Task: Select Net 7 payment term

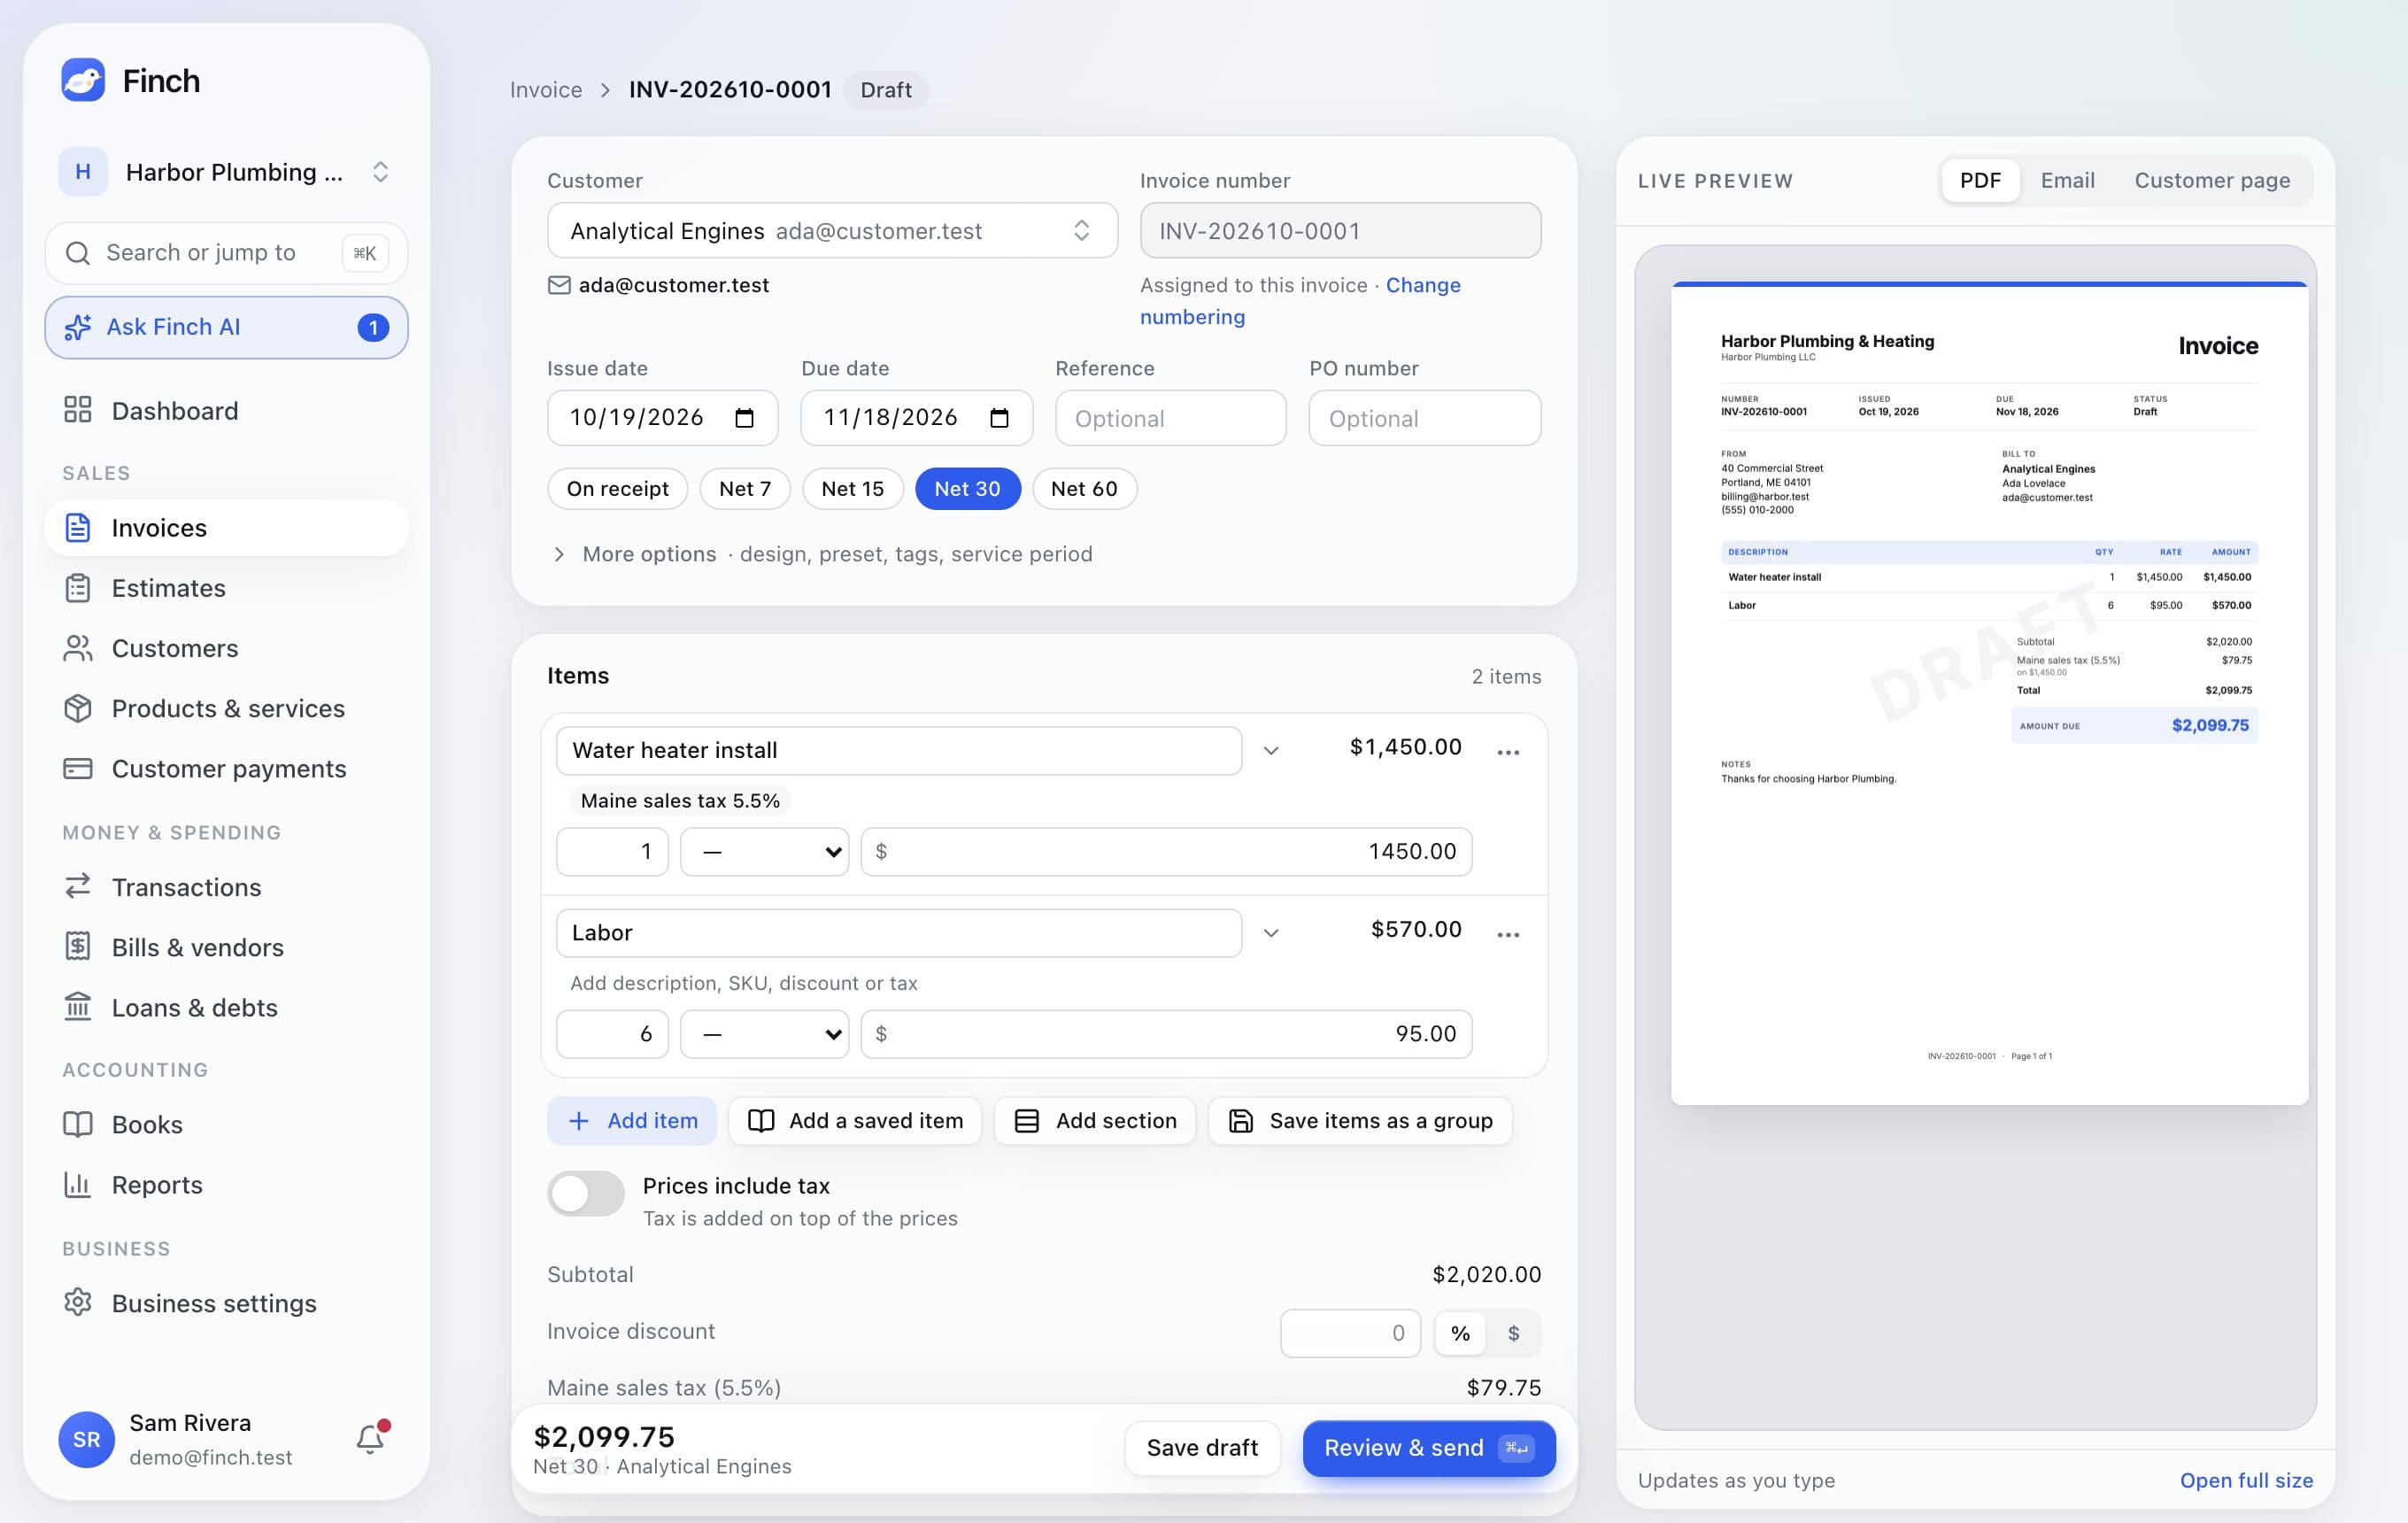Action: (745, 489)
